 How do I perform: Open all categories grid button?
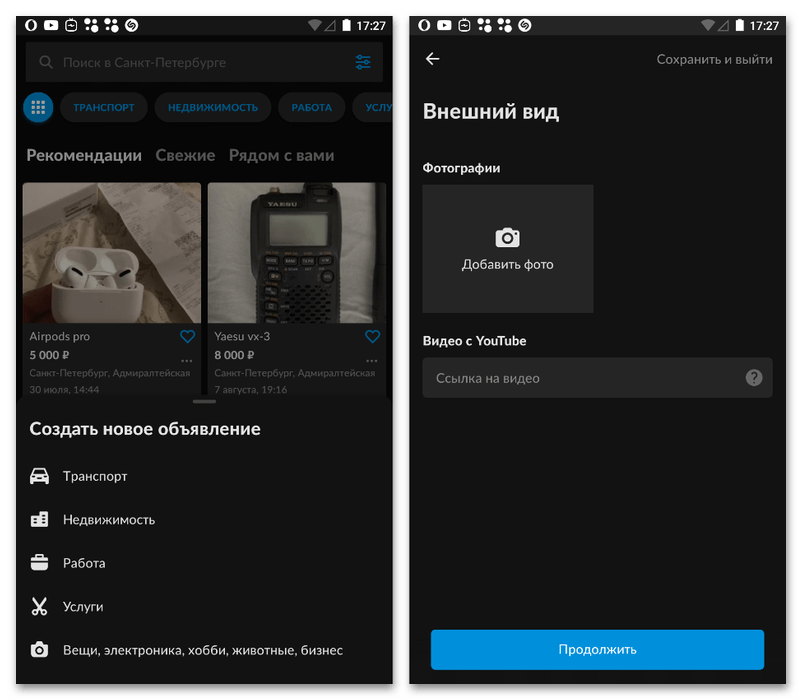tap(38, 107)
